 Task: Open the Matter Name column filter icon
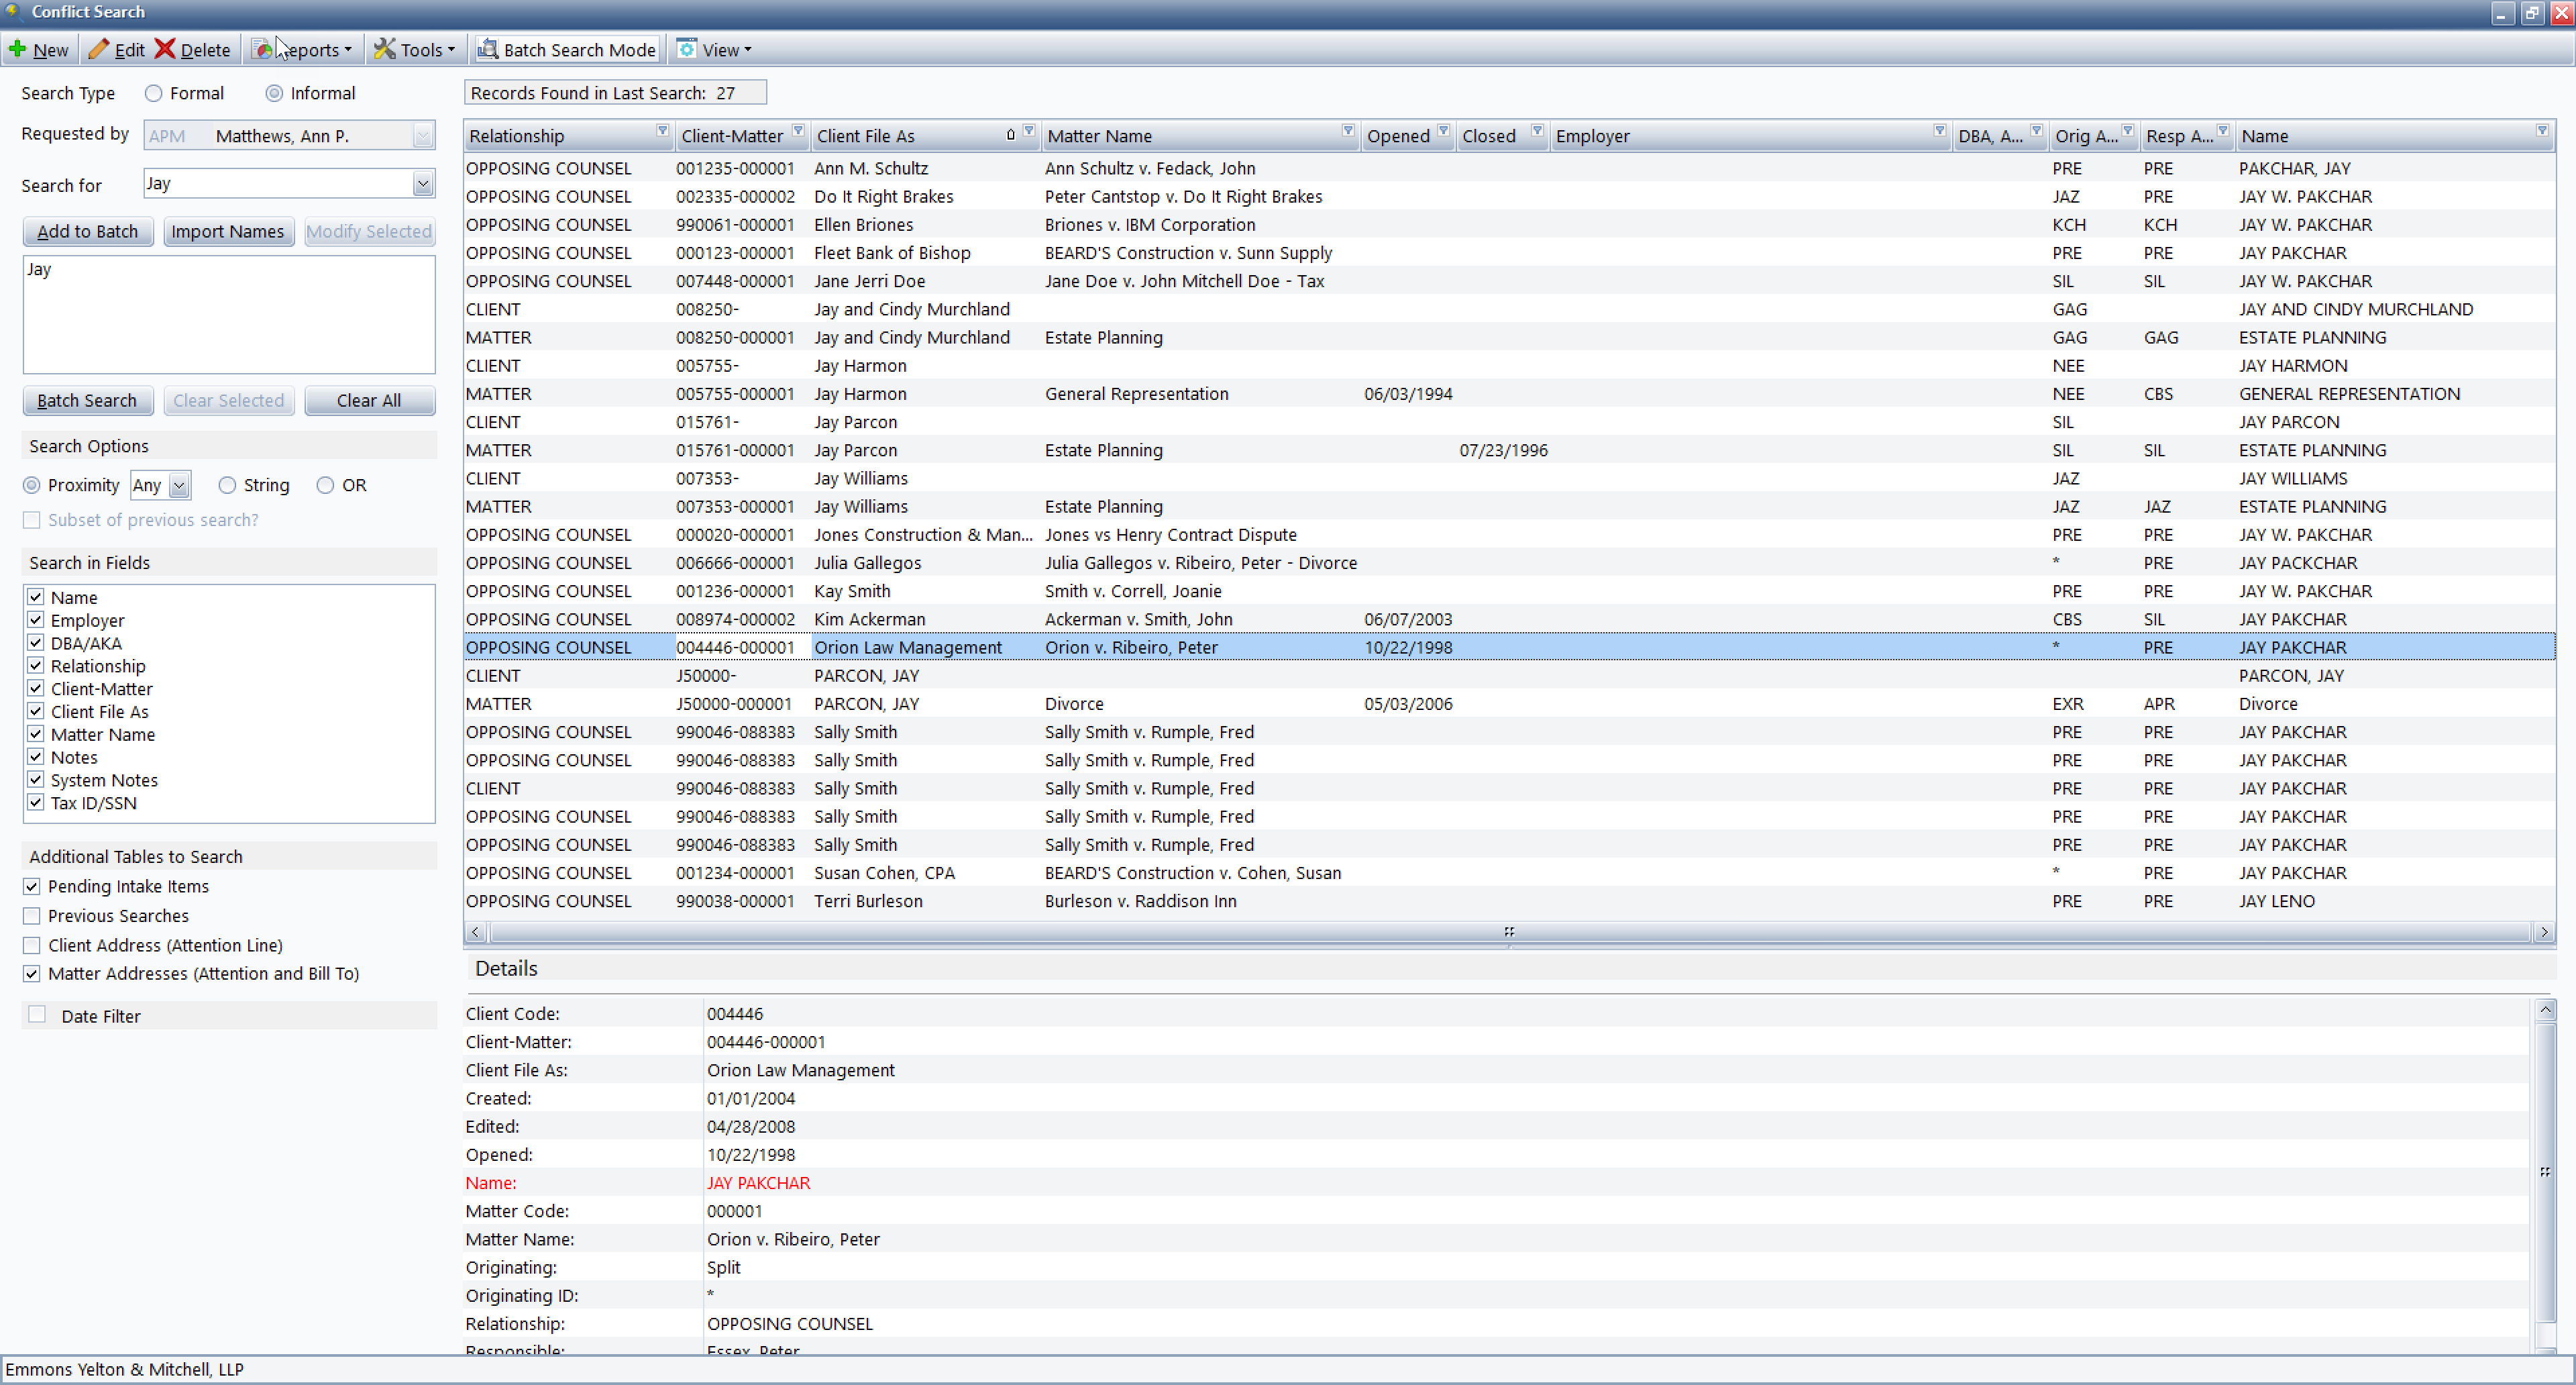pos(1348,131)
